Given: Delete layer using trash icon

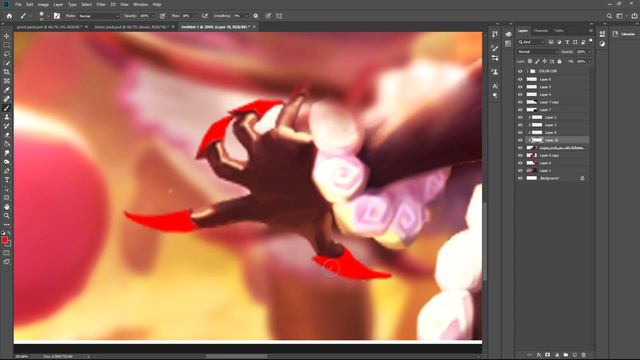Looking at the screenshot, I should [584, 355].
